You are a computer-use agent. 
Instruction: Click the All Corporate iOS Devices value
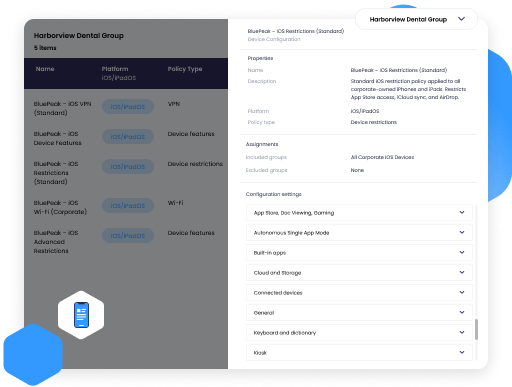[x=382, y=157]
